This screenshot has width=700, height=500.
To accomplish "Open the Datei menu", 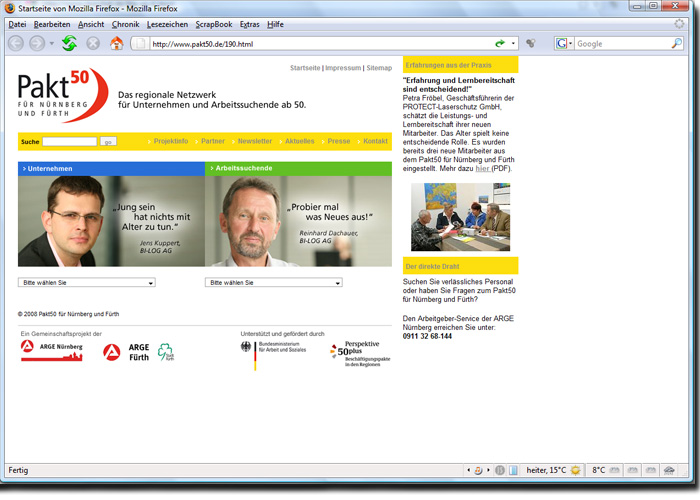I will [x=17, y=24].
